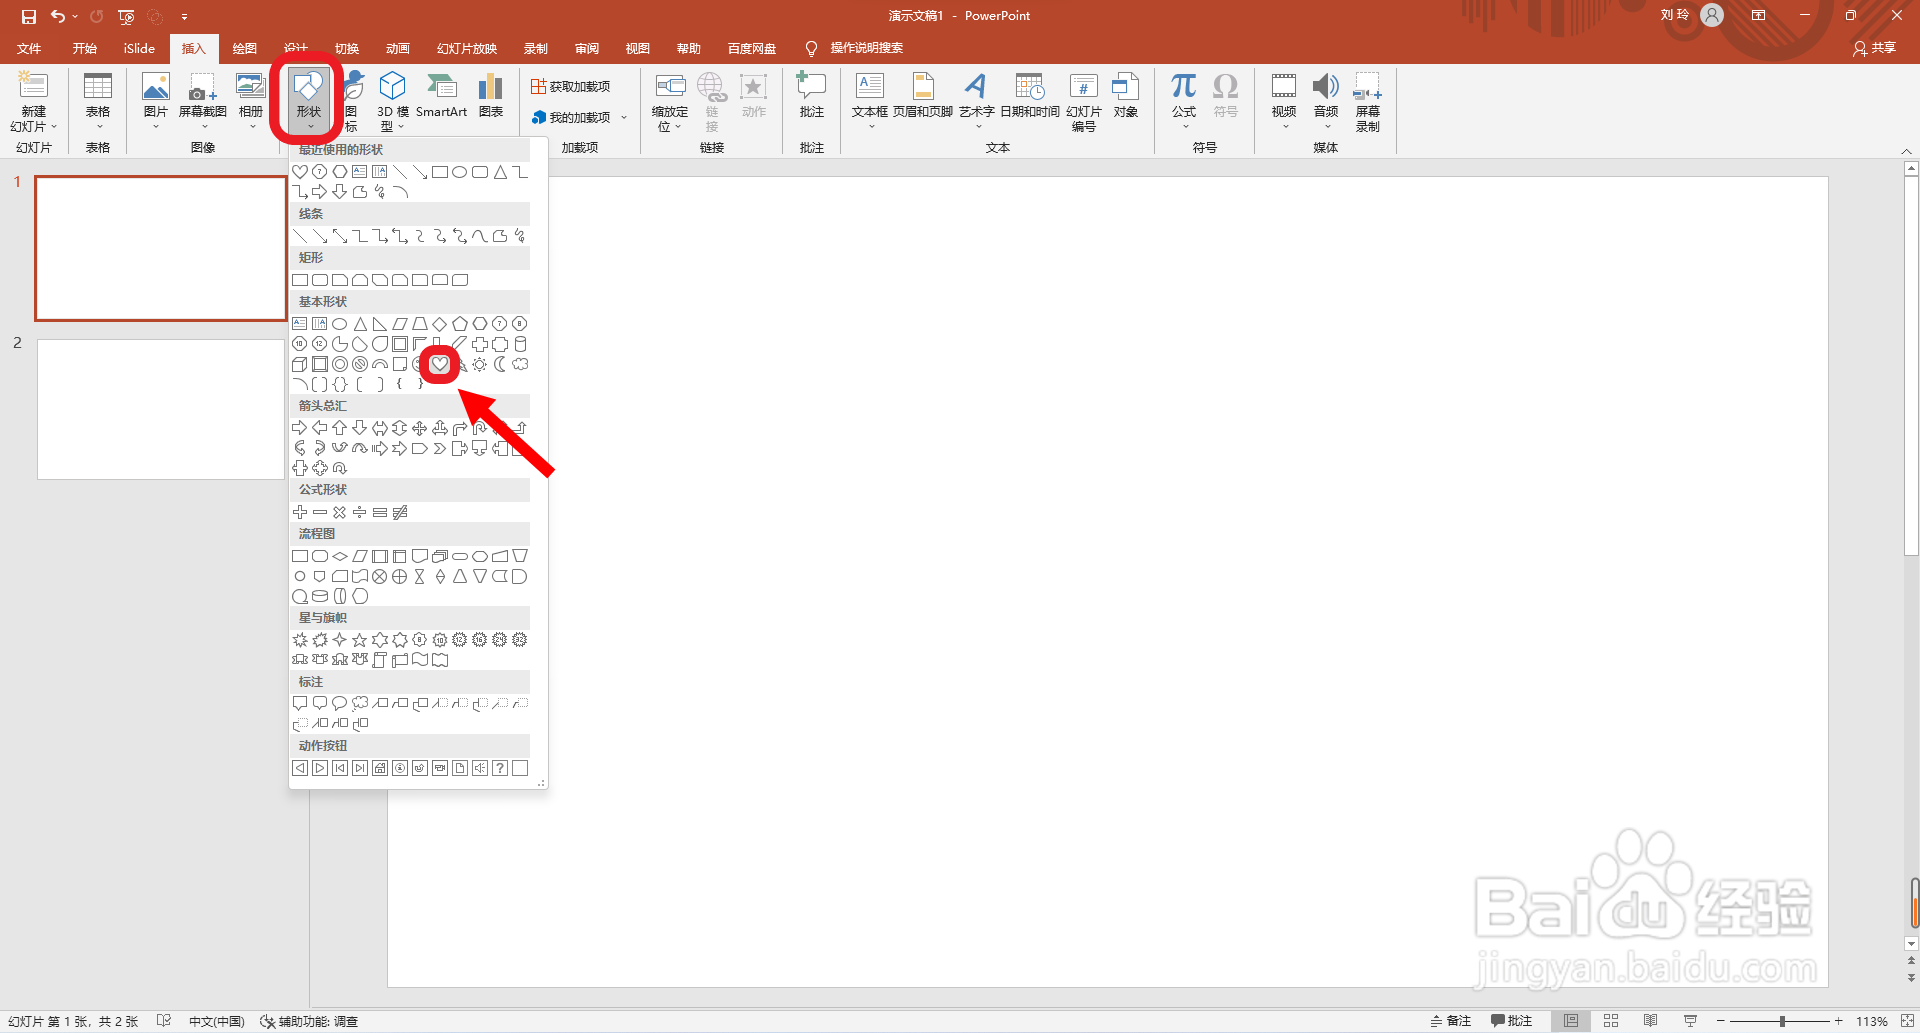Insert a Picture from the ribbon
Screen dimensions: 1920x1033
point(156,98)
